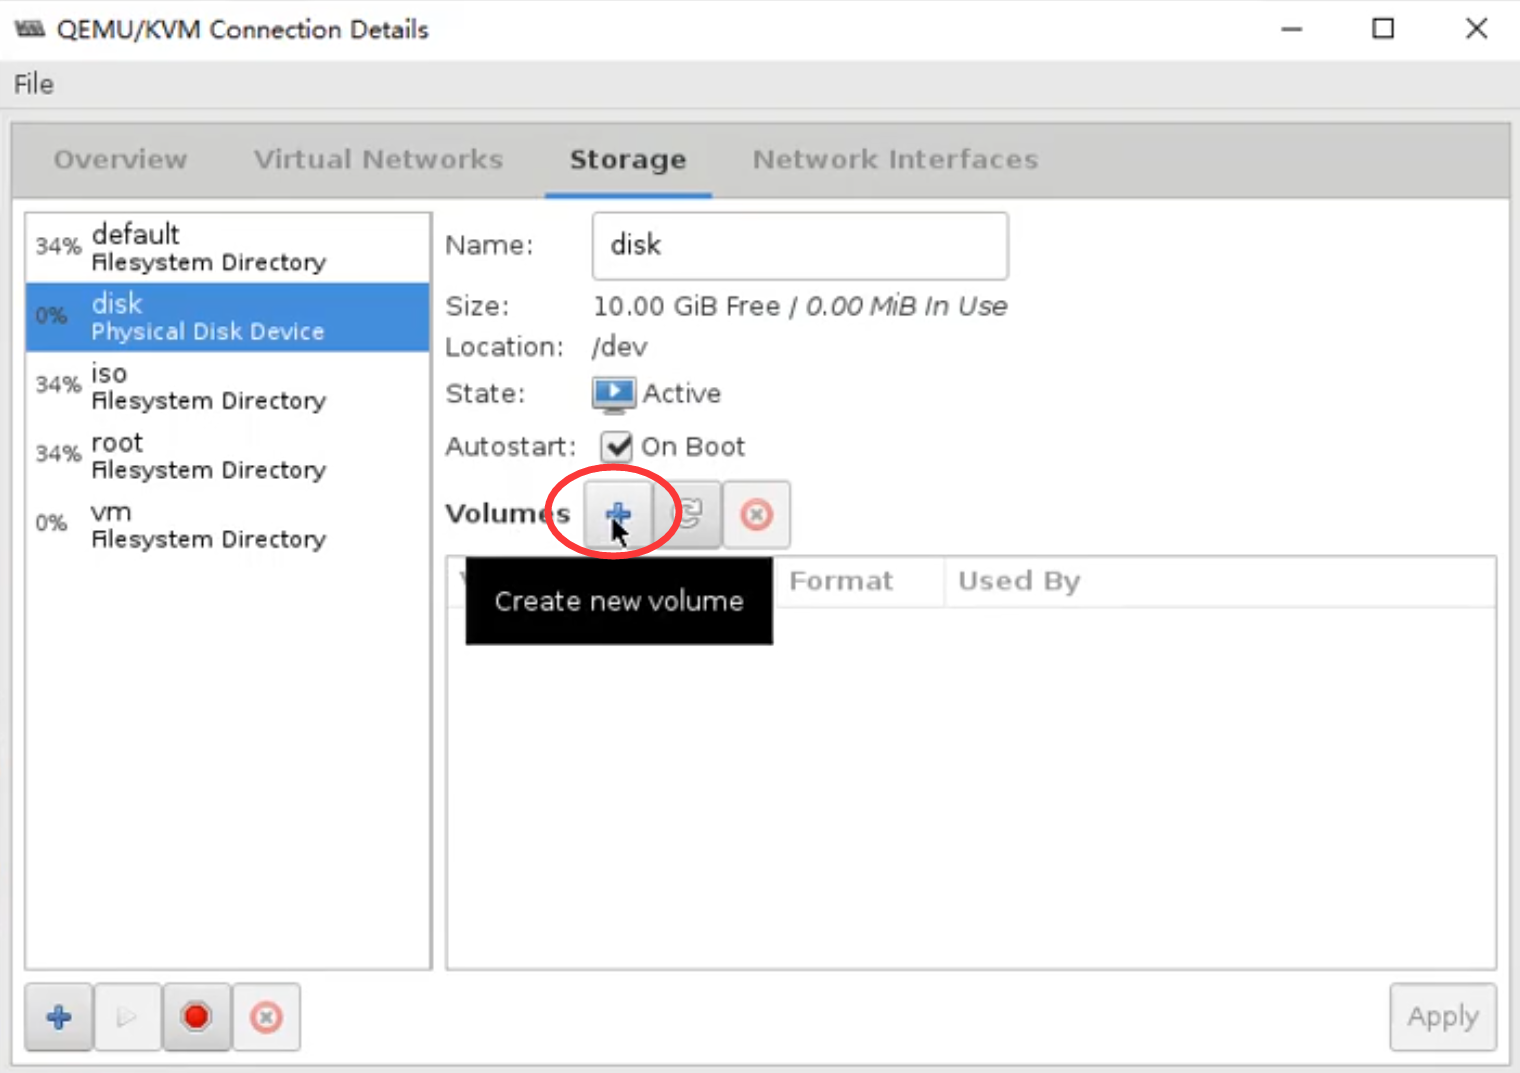Click the Start pool play icon
The height and width of the screenshot is (1073, 1520).
(x=127, y=1017)
